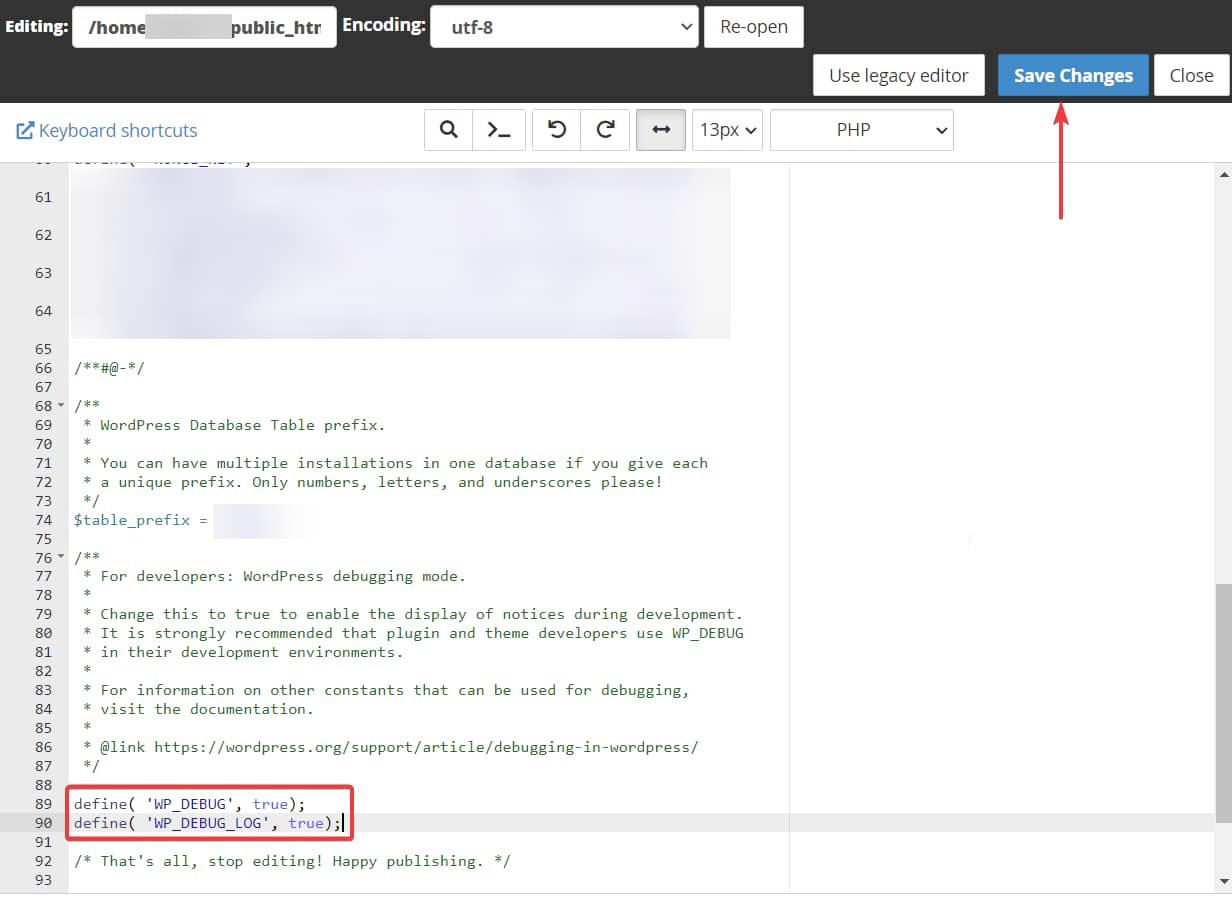Screen dimensions: 1232x917
Task: Click Save Changes to save the file
Action: 1073,75
